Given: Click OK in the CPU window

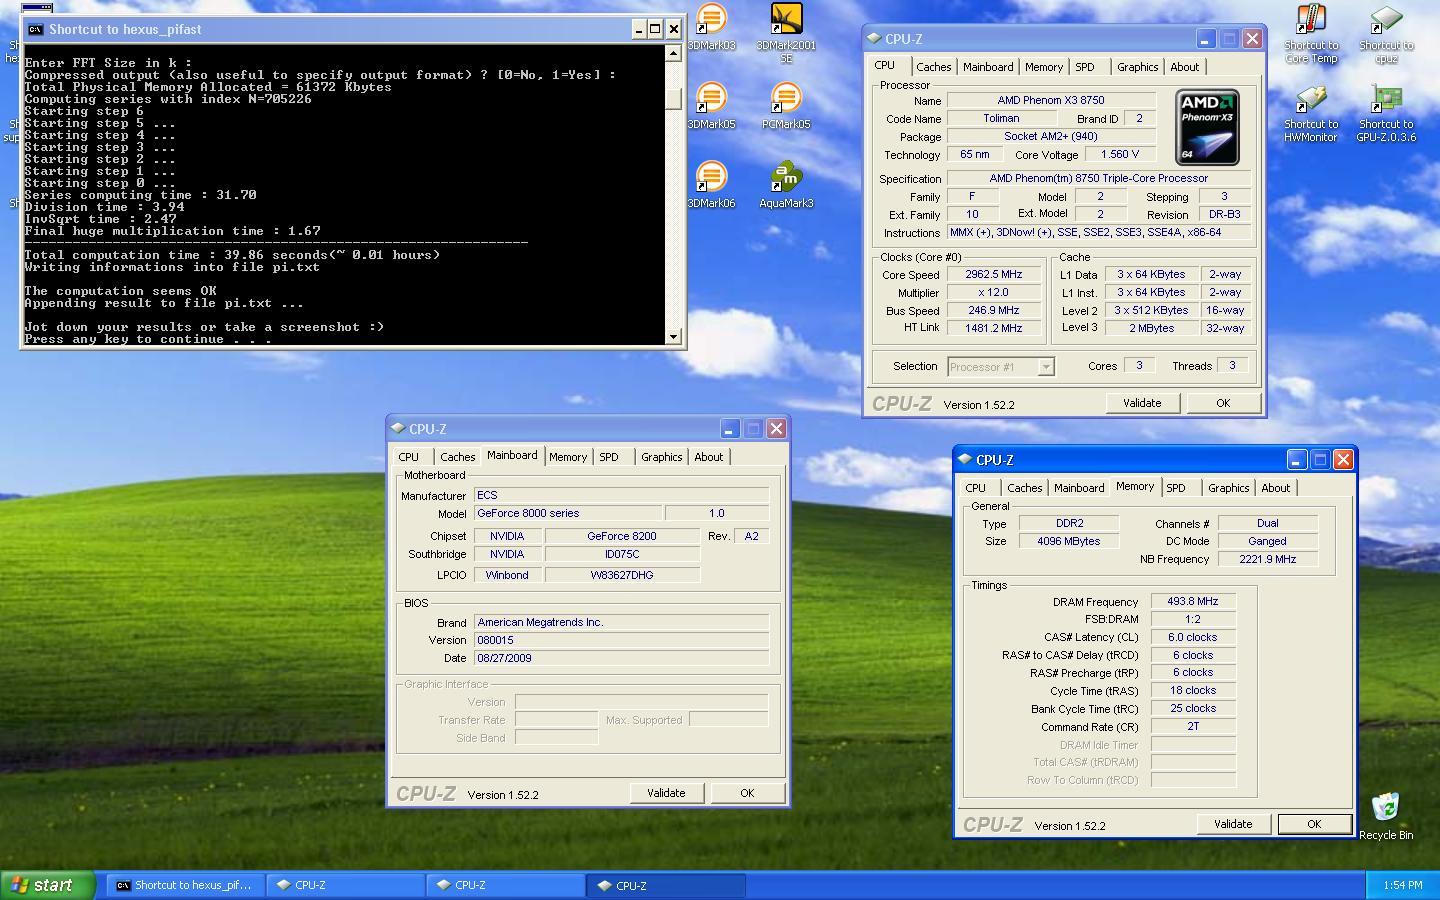Looking at the screenshot, I should [1222, 403].
